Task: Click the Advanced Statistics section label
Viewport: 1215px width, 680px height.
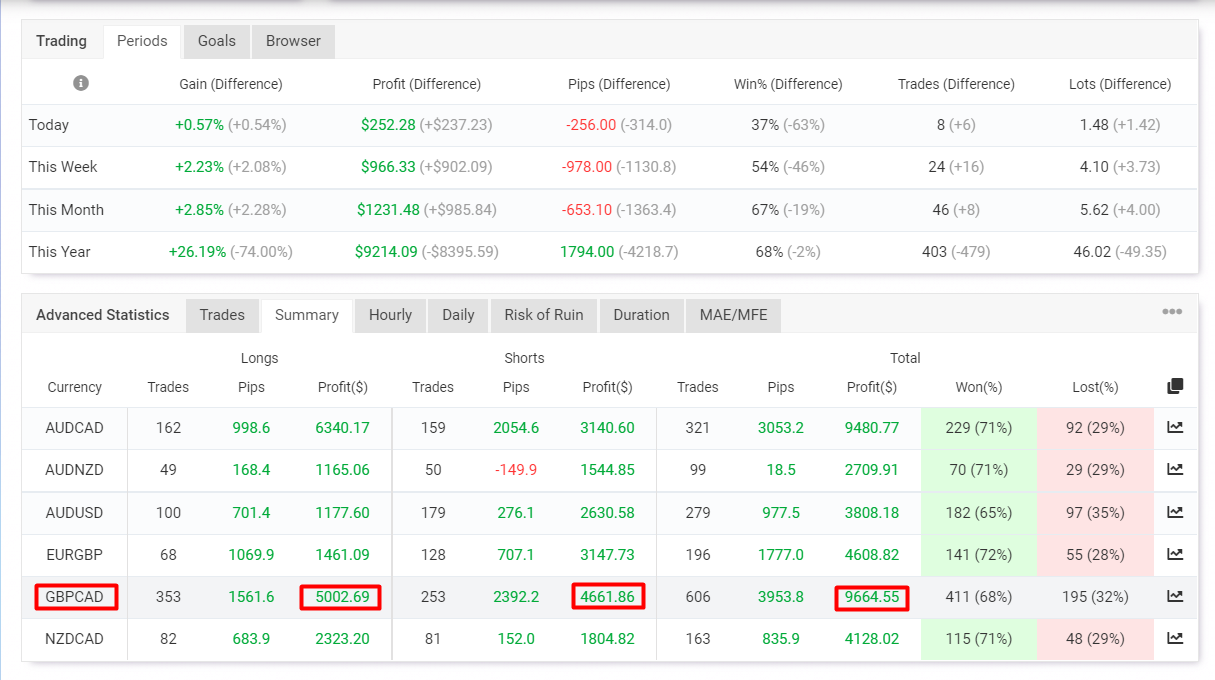Action: coord(103,315)
